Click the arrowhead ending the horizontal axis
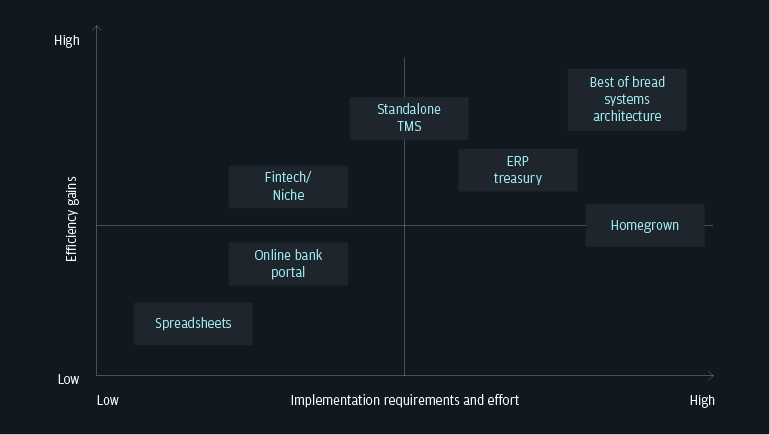 coord(711,376)
